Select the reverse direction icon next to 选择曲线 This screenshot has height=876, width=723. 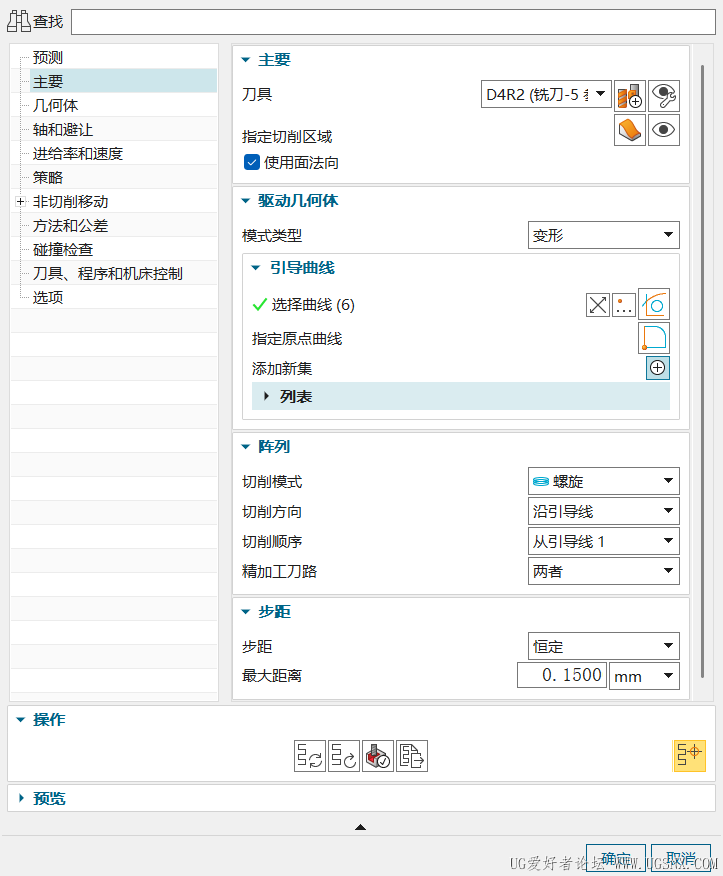point(597,304)
